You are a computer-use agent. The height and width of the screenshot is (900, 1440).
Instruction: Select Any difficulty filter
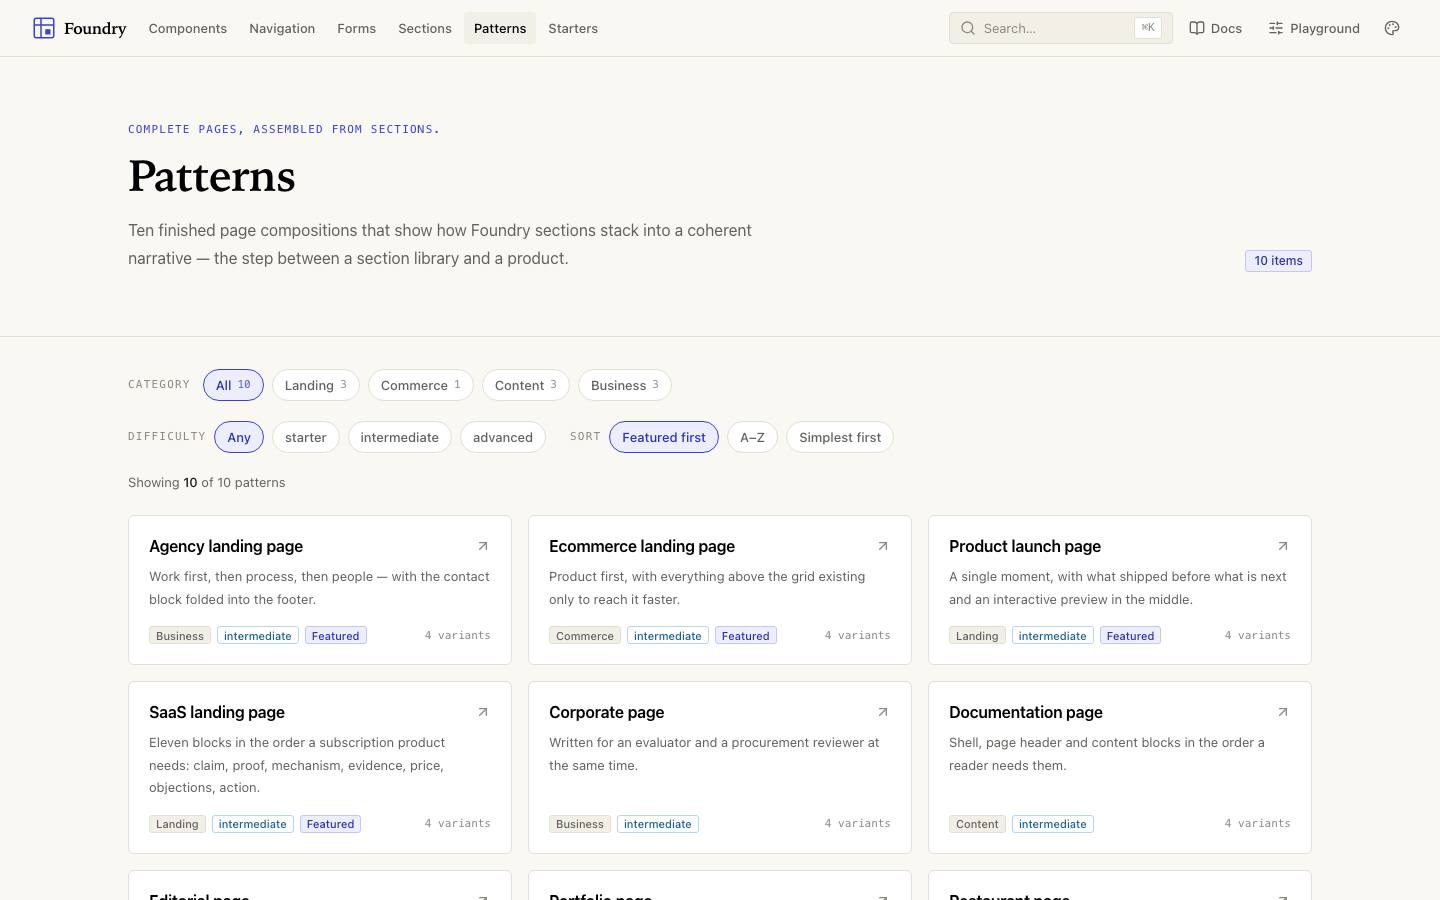pos(239,437)
